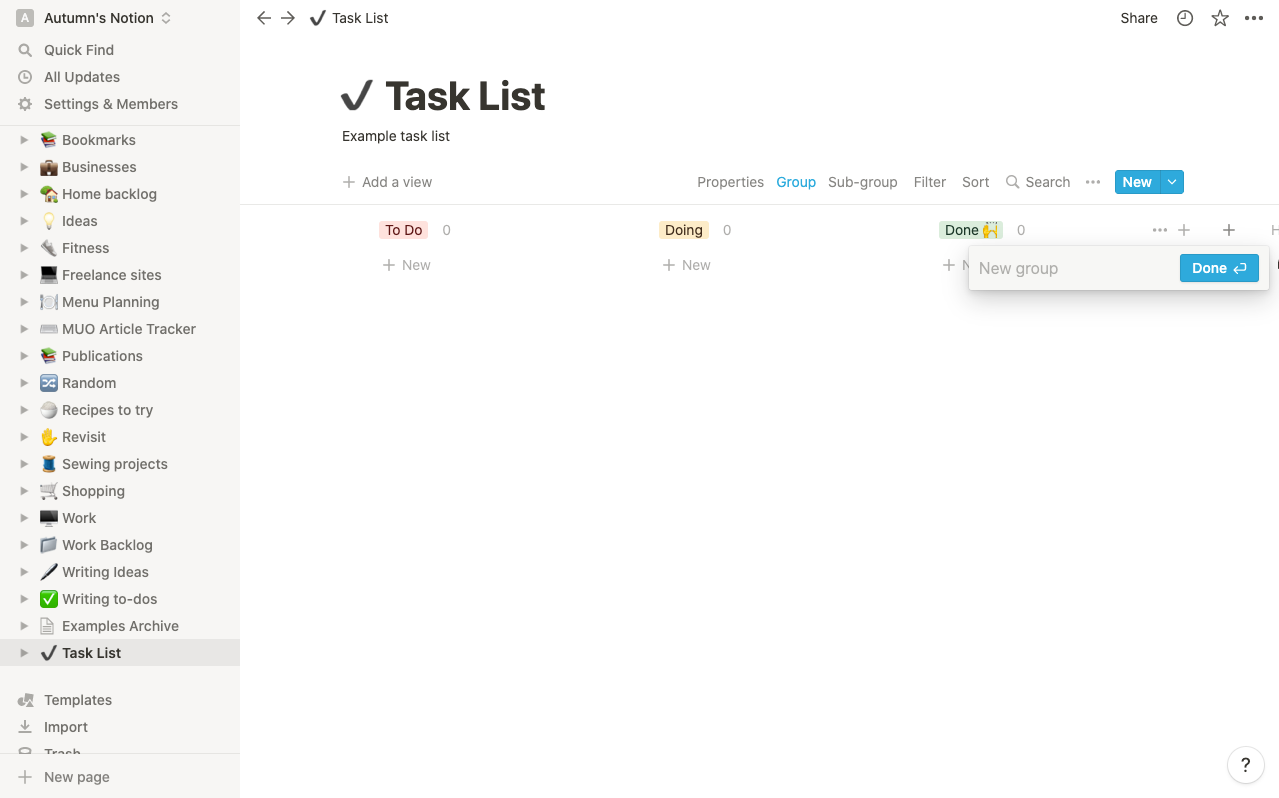
Task: Open help question mark button
Action: 1245,766
